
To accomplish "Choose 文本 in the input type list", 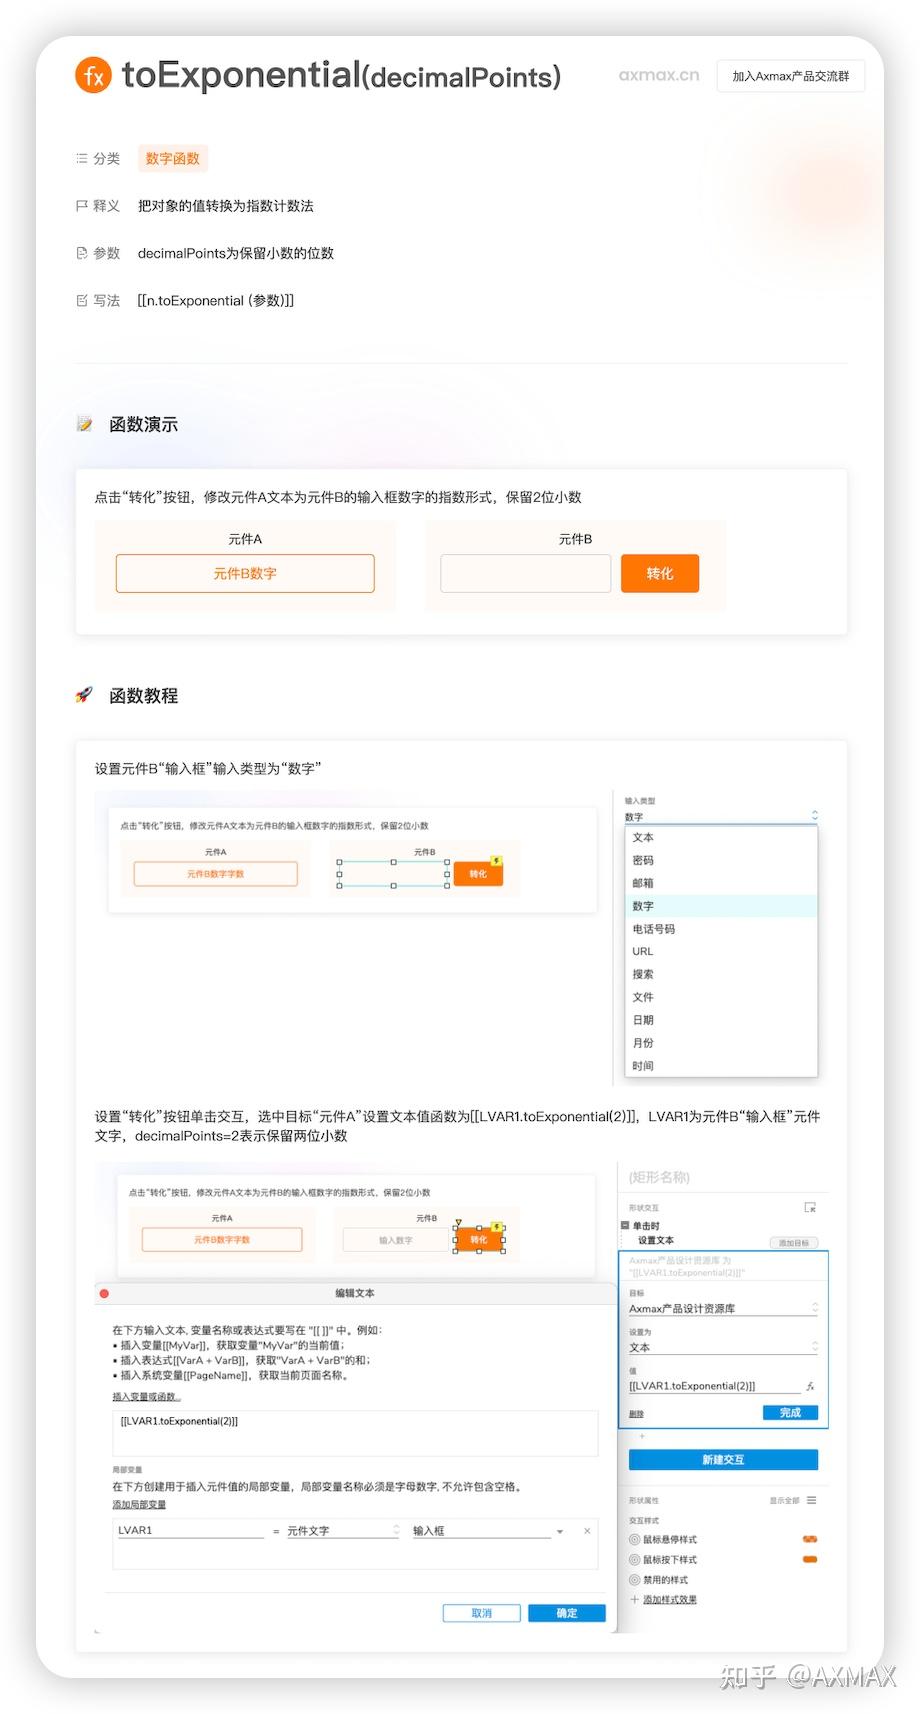I will [x=721, y=837].
